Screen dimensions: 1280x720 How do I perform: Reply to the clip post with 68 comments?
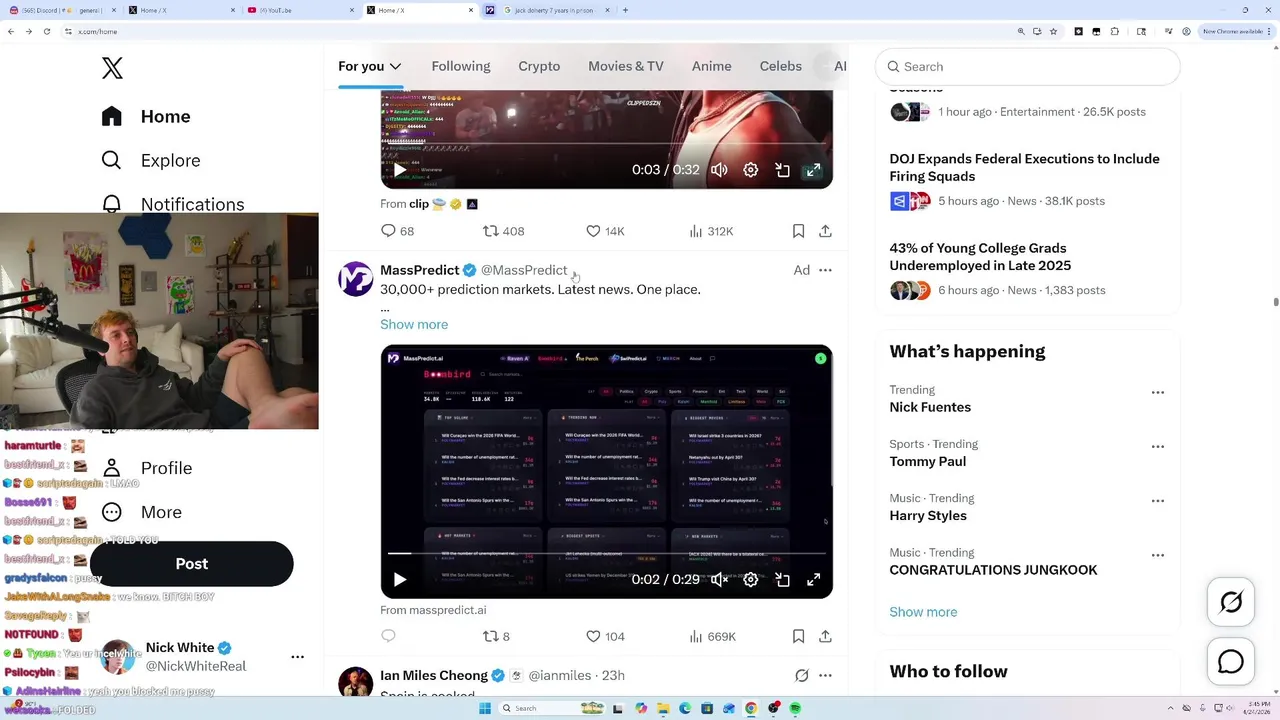pyautogui.click(x=397, y=231)
